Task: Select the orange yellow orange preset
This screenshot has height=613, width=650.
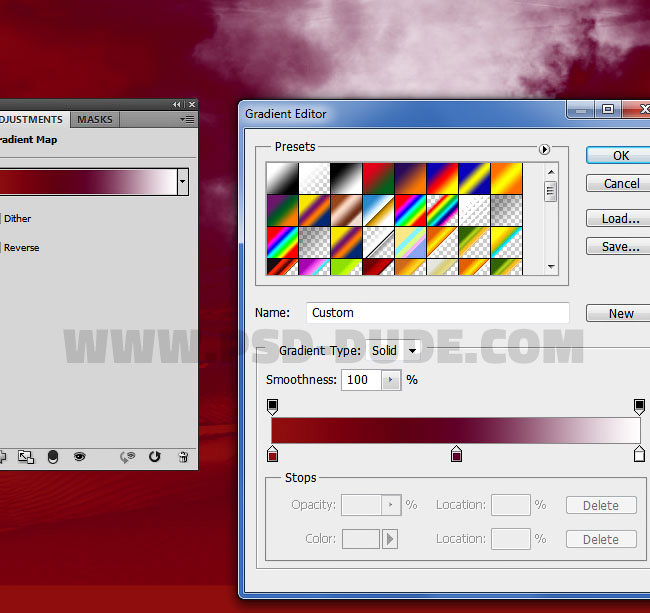Action: pos(506,178)
